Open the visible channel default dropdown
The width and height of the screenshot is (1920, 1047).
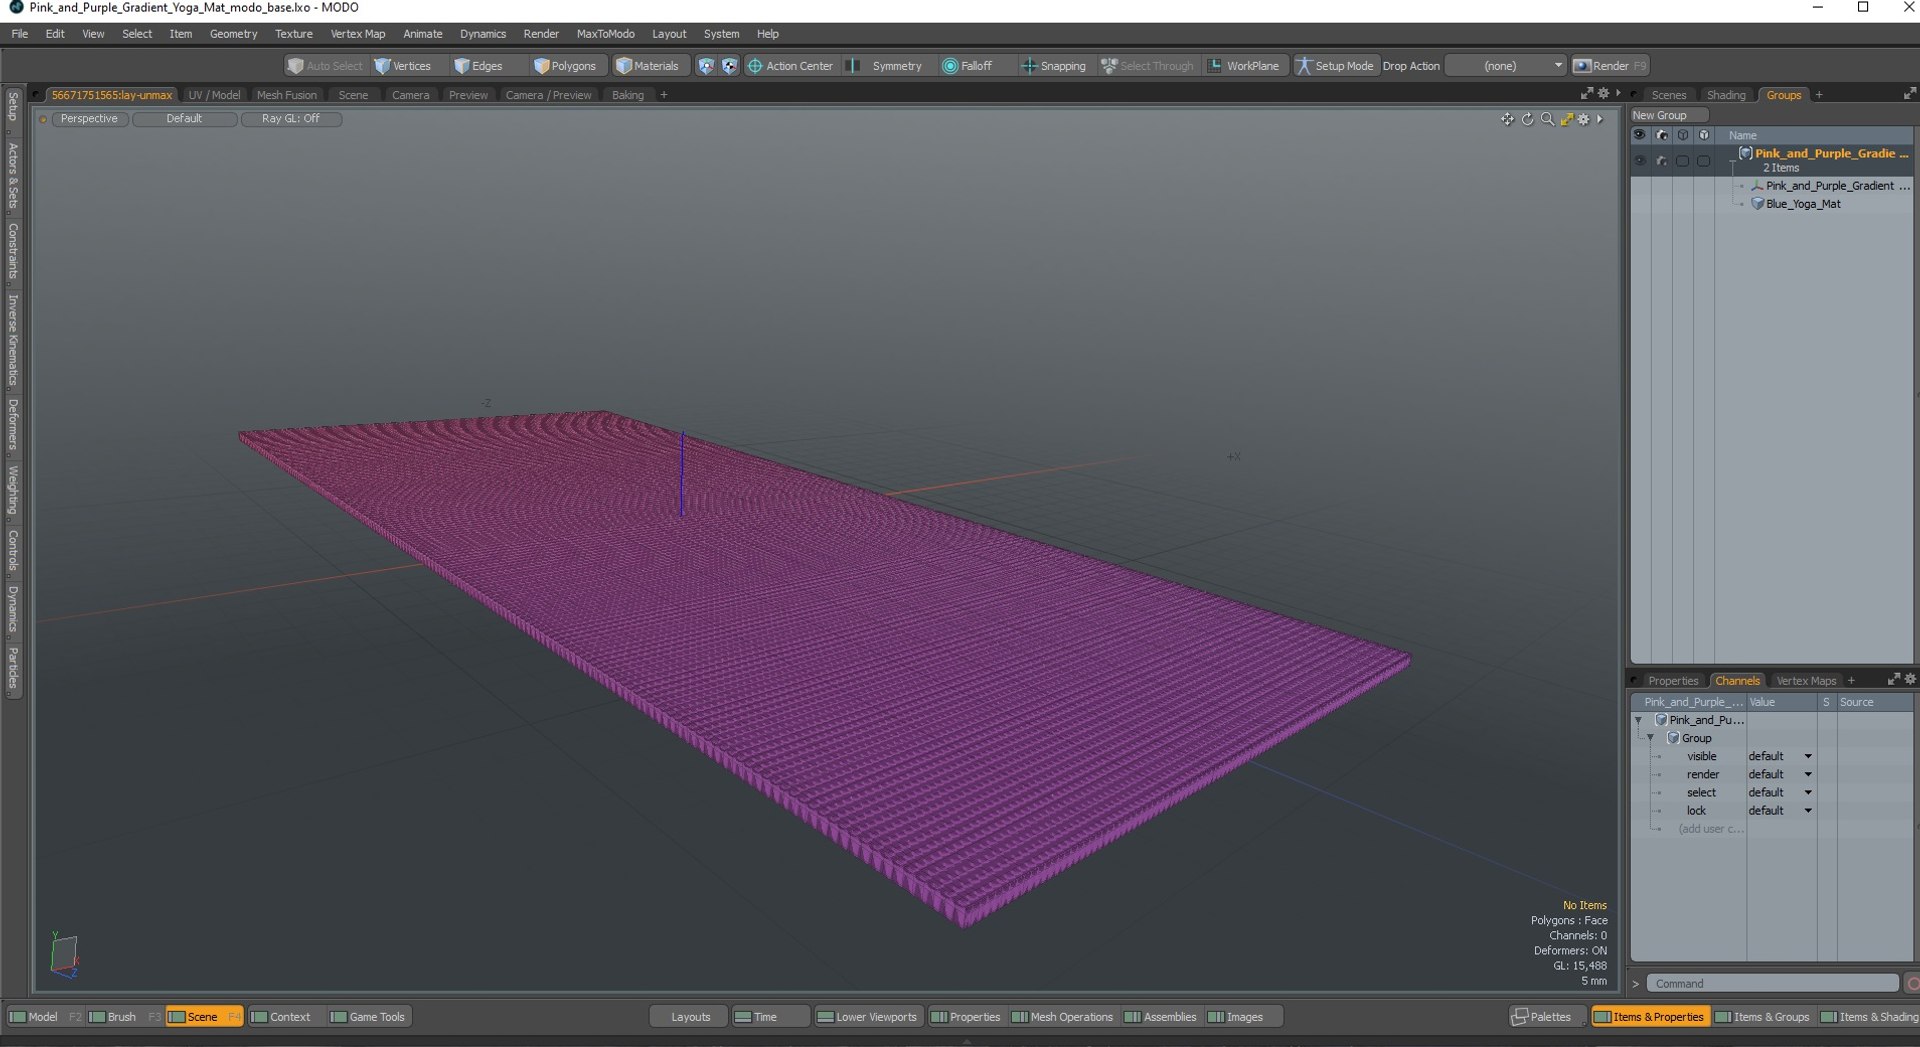(x=1780, y=756)
